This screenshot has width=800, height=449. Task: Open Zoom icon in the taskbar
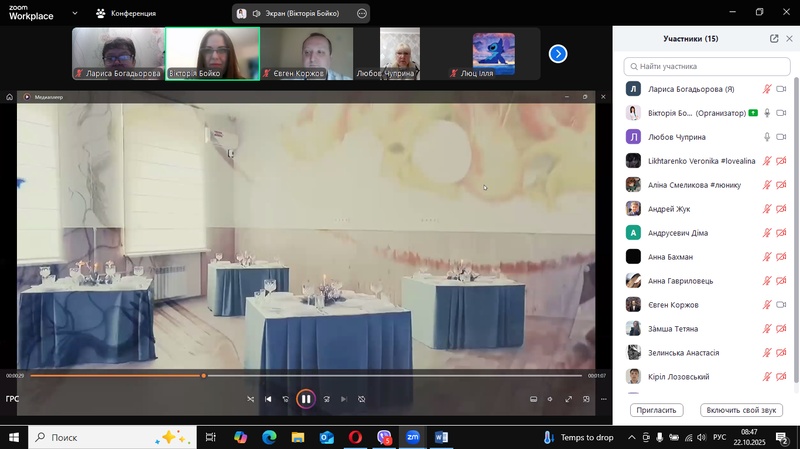click(x=413, y=438)
